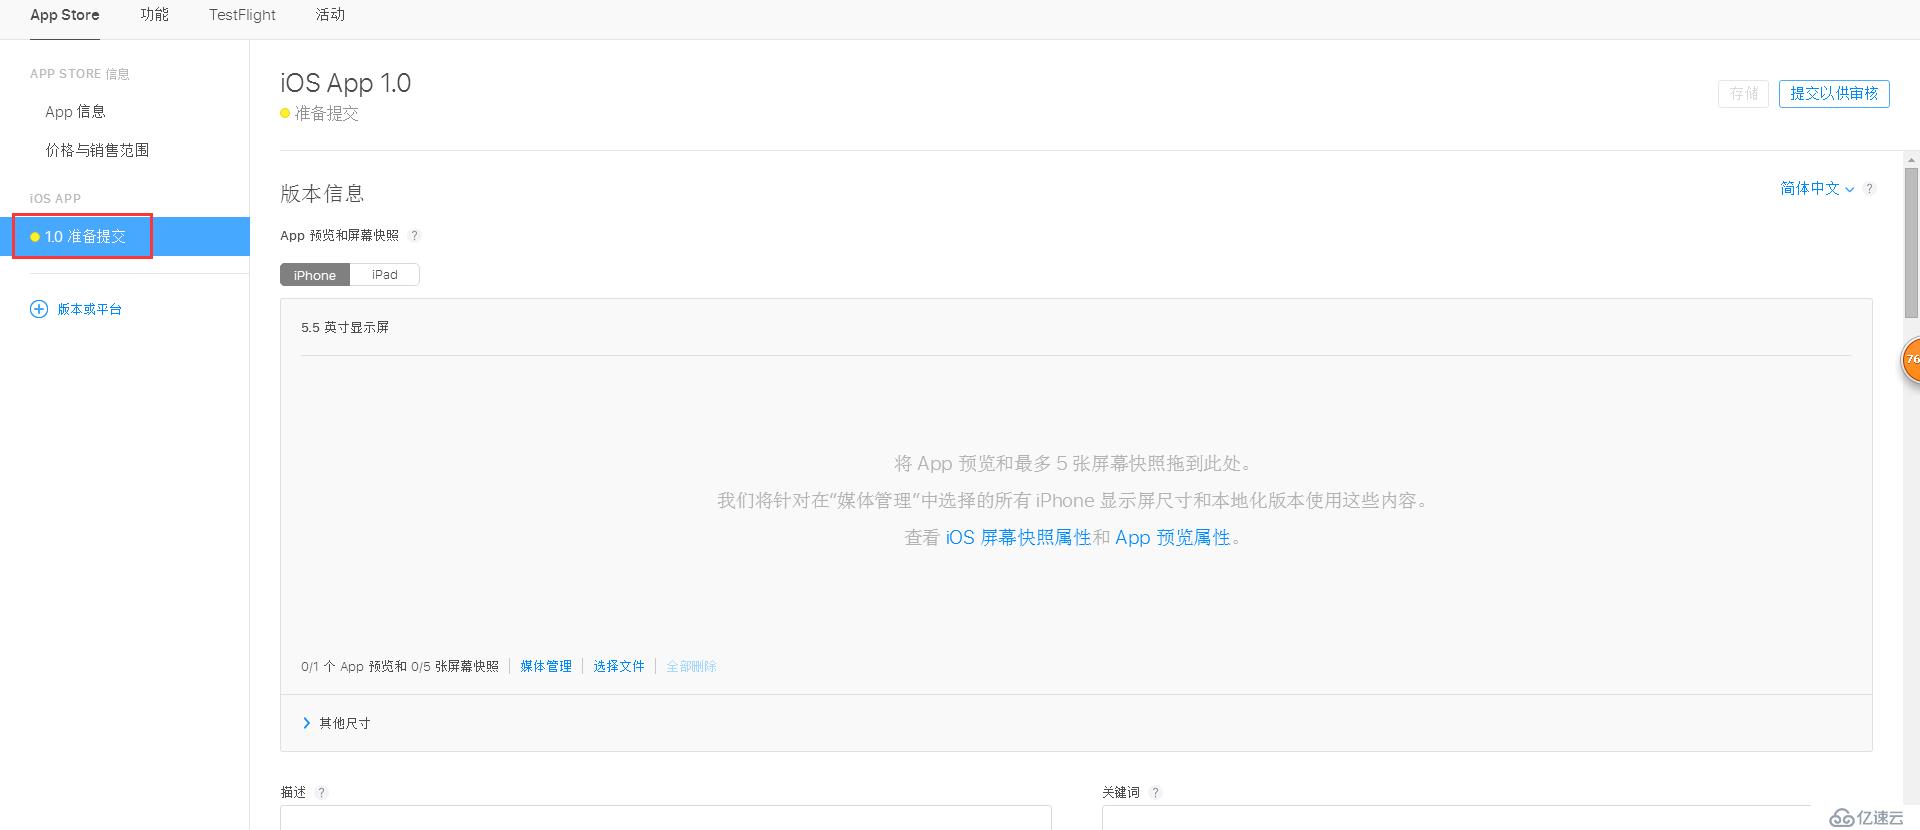The width and height of the screenshot is (1920, 830).
Task: Click the orange floating badge at right edge
Action: pos(1910,360)
